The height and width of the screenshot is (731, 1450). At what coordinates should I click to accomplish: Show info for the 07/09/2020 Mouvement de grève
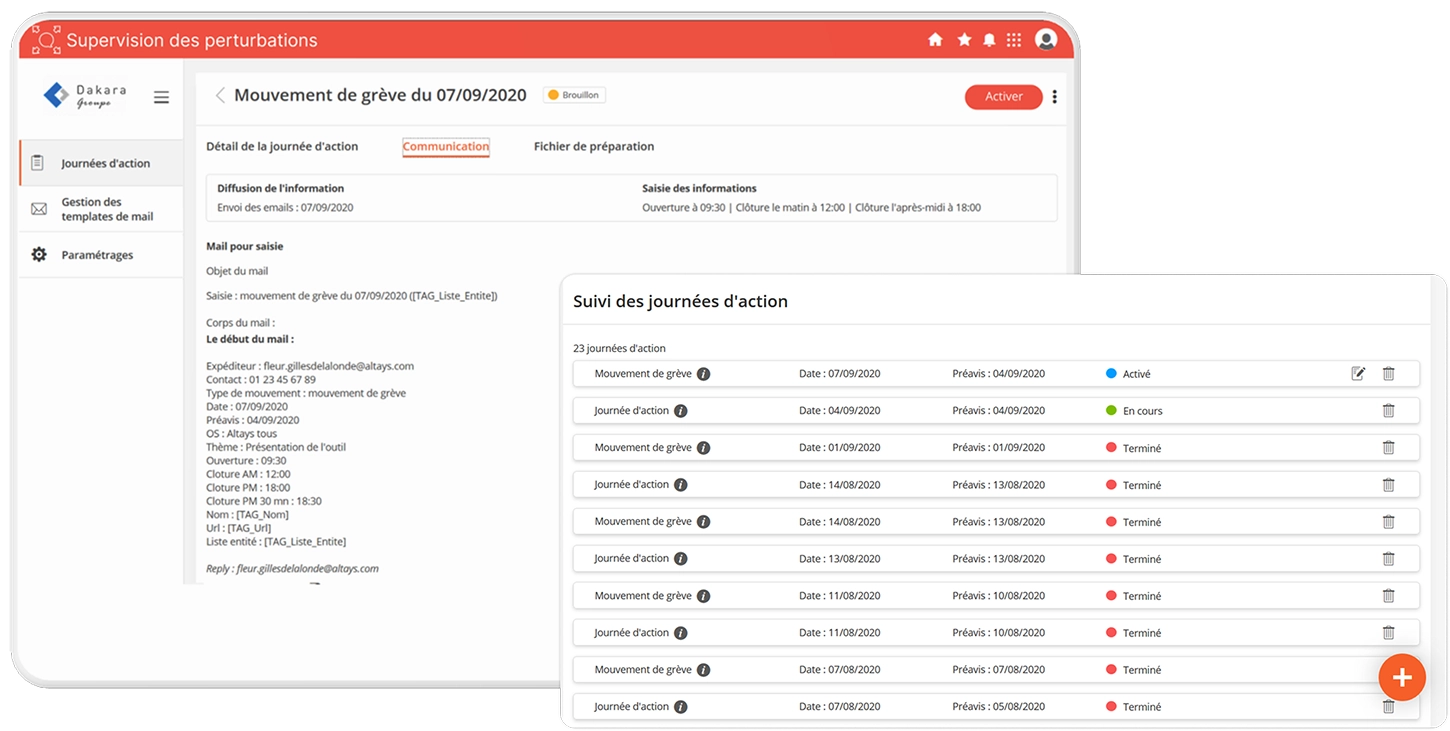pos(703,374)
